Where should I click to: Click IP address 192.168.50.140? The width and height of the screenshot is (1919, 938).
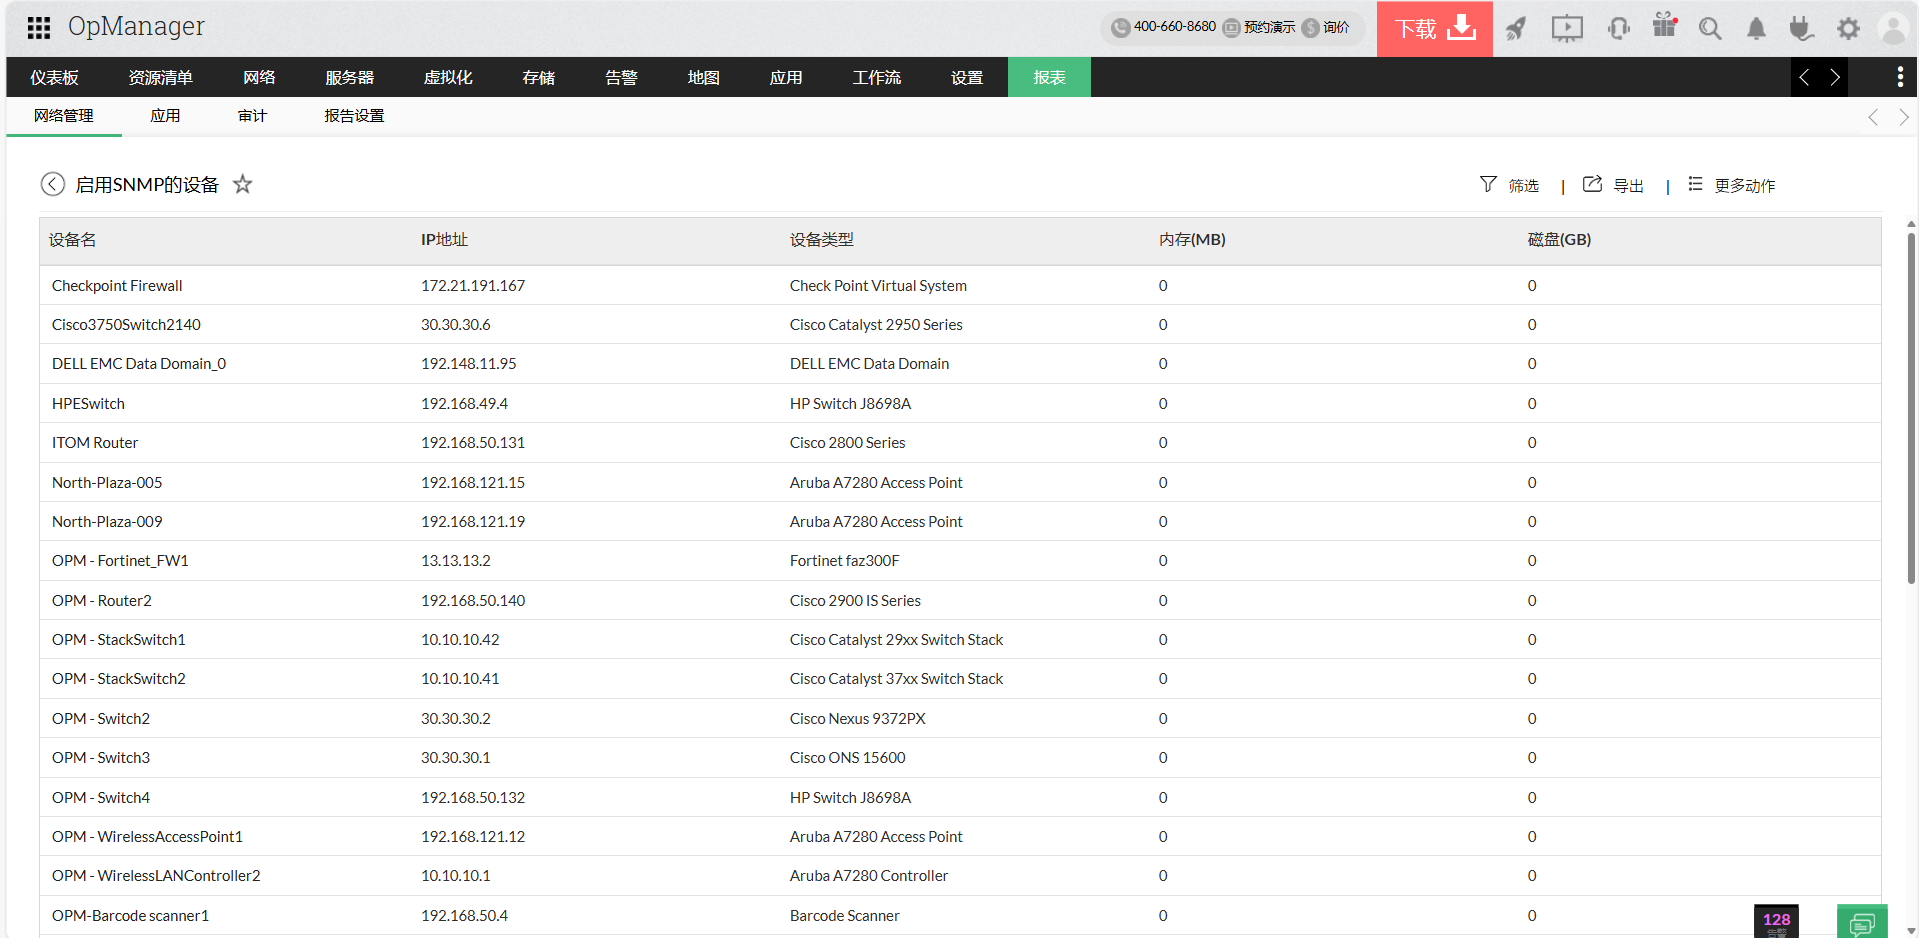pos(473,601)
